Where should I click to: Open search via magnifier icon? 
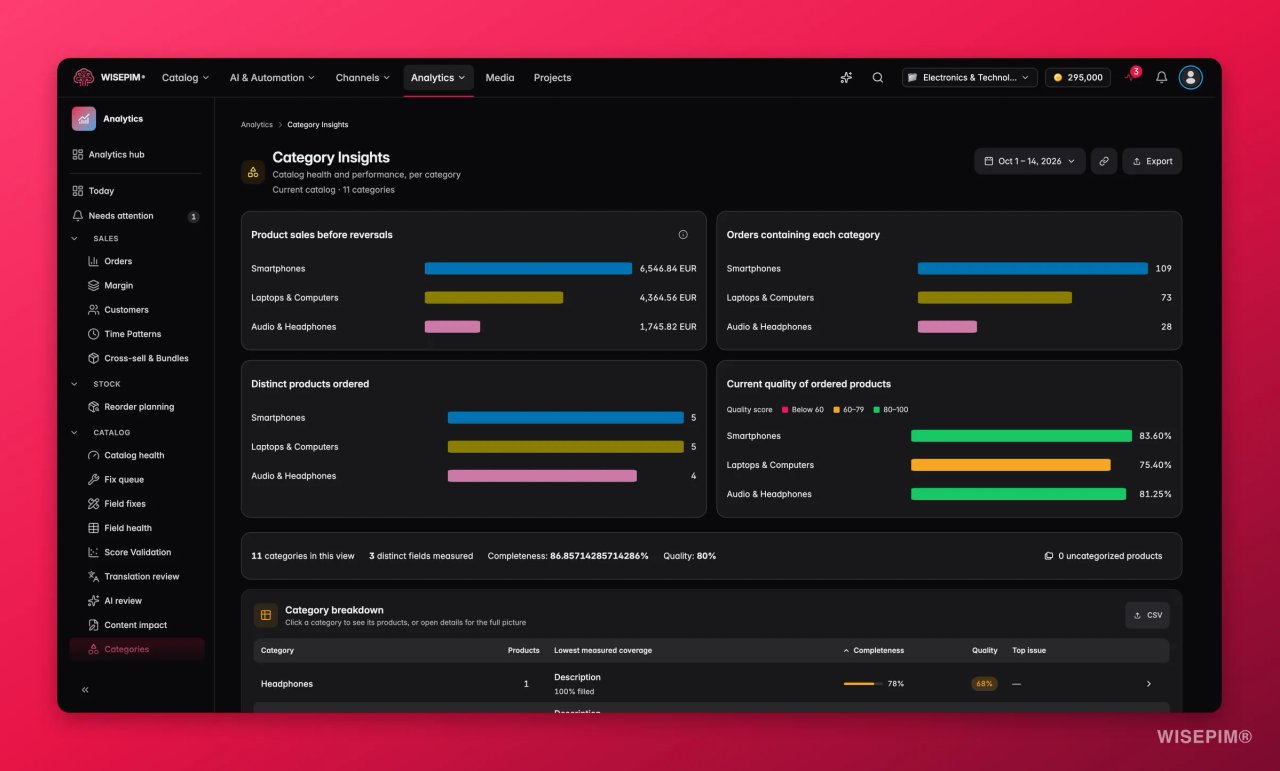point(878,77)
